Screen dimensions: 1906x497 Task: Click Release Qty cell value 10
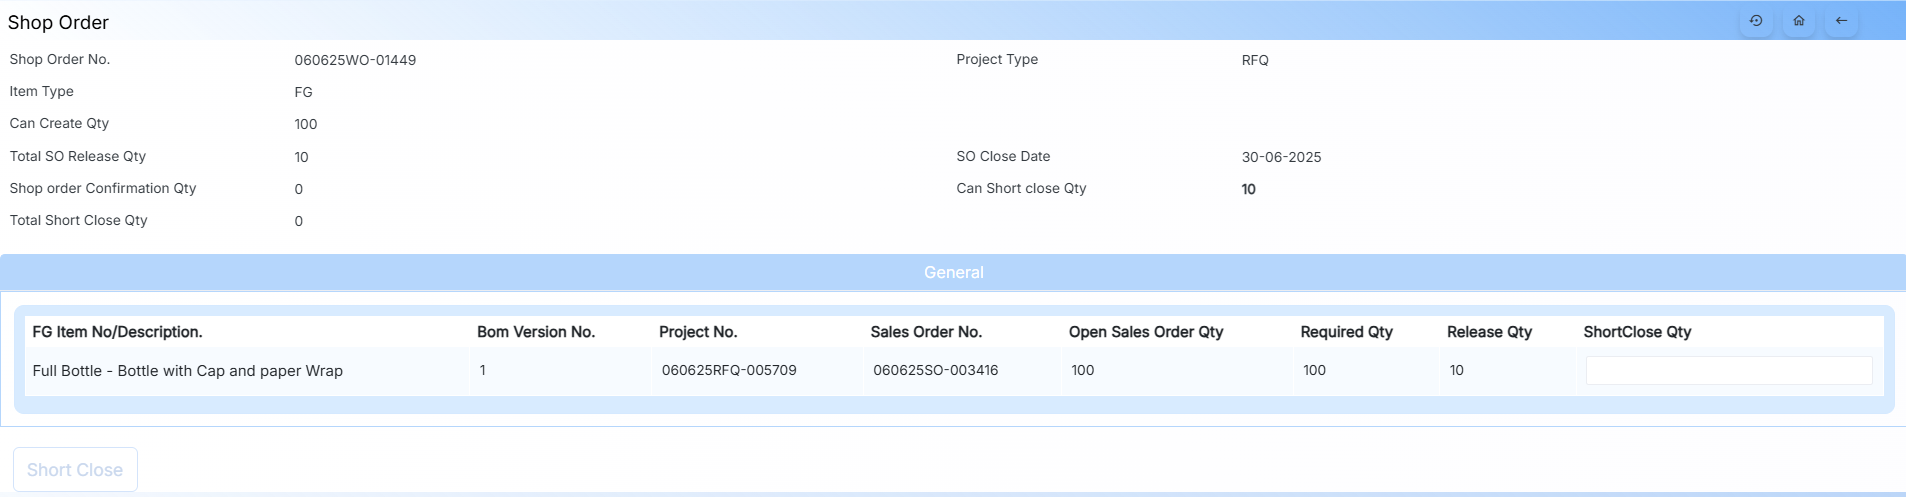pyautogui.click(x=1456, y=370)
